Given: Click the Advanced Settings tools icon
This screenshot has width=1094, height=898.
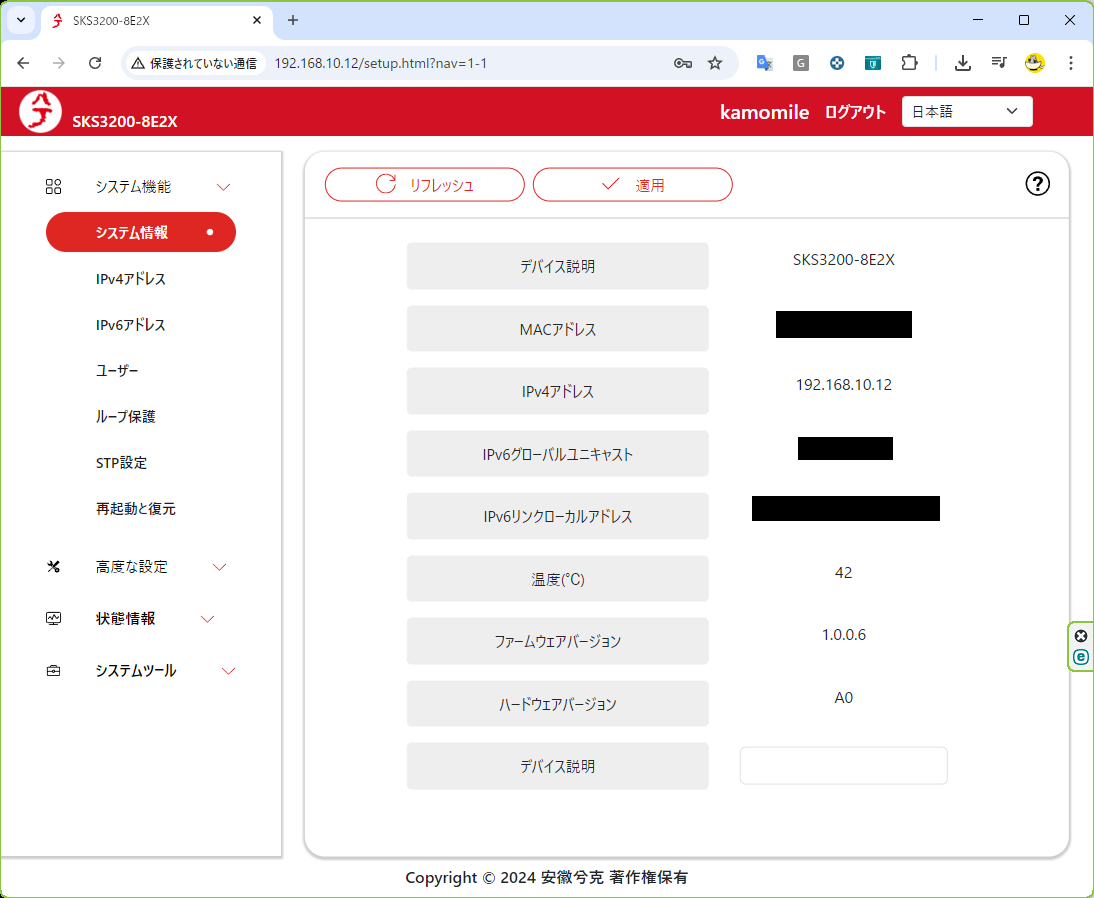Looking at the screenshot, I should (x=54, y=567).
